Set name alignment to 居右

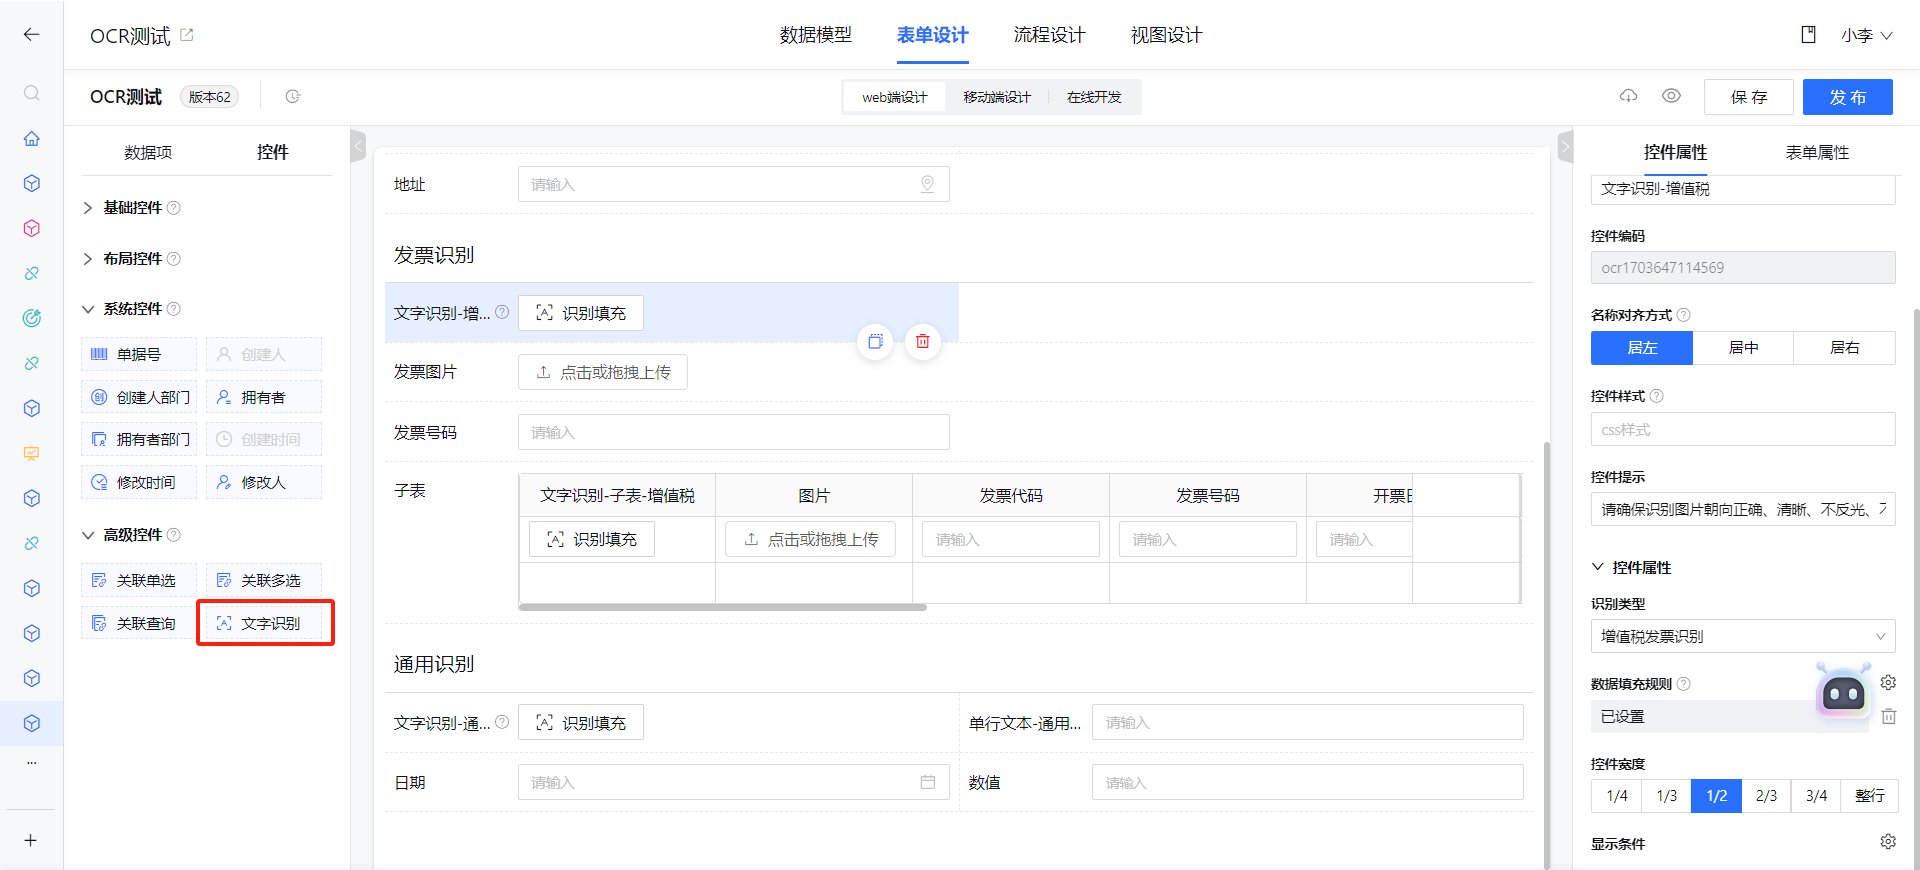(x=1845, y=348)
